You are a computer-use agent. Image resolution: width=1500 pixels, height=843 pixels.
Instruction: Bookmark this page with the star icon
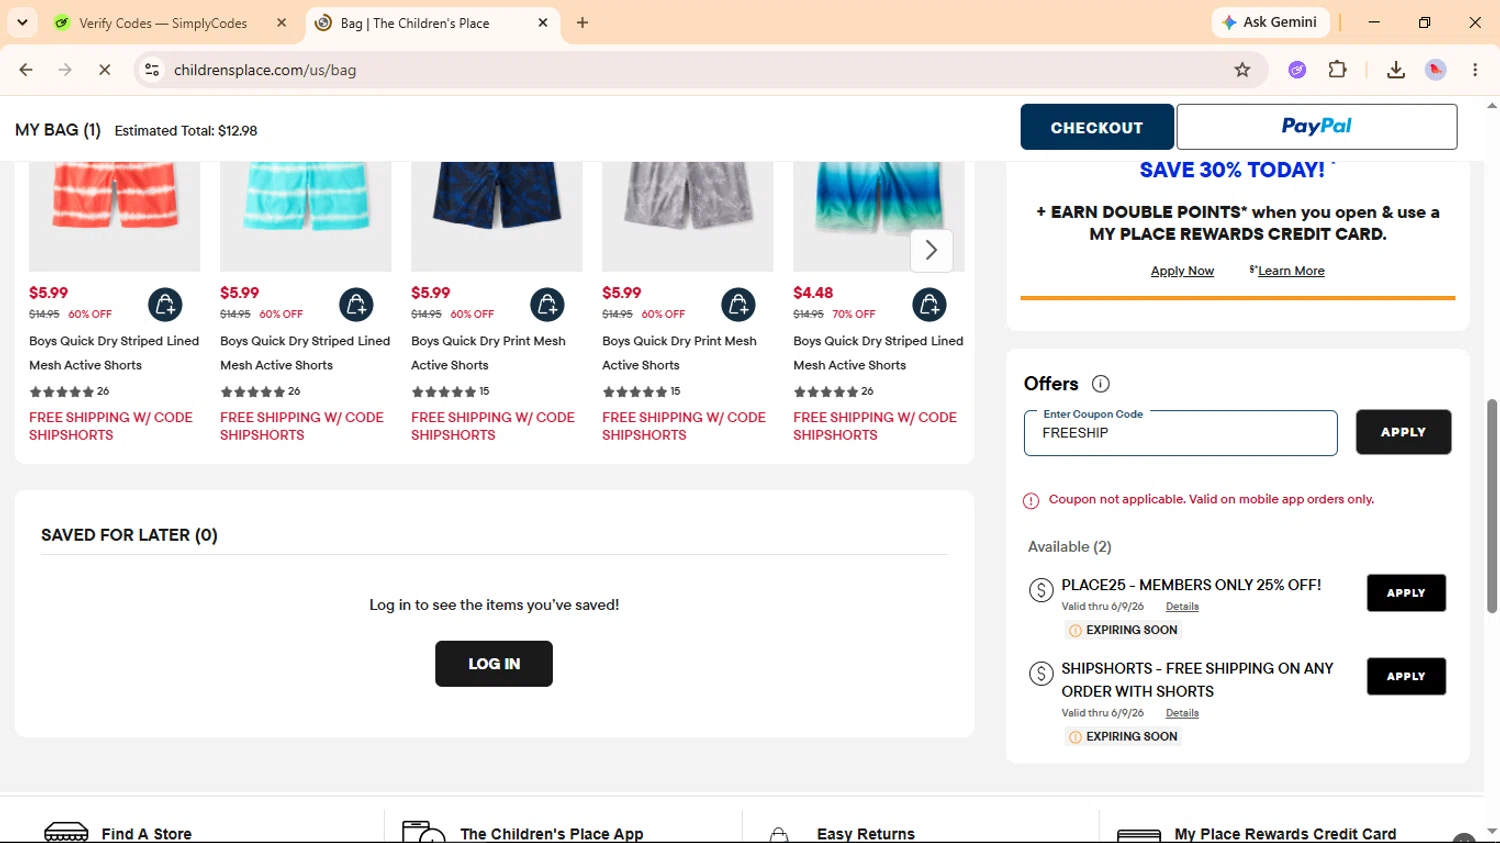(1242, 70)
